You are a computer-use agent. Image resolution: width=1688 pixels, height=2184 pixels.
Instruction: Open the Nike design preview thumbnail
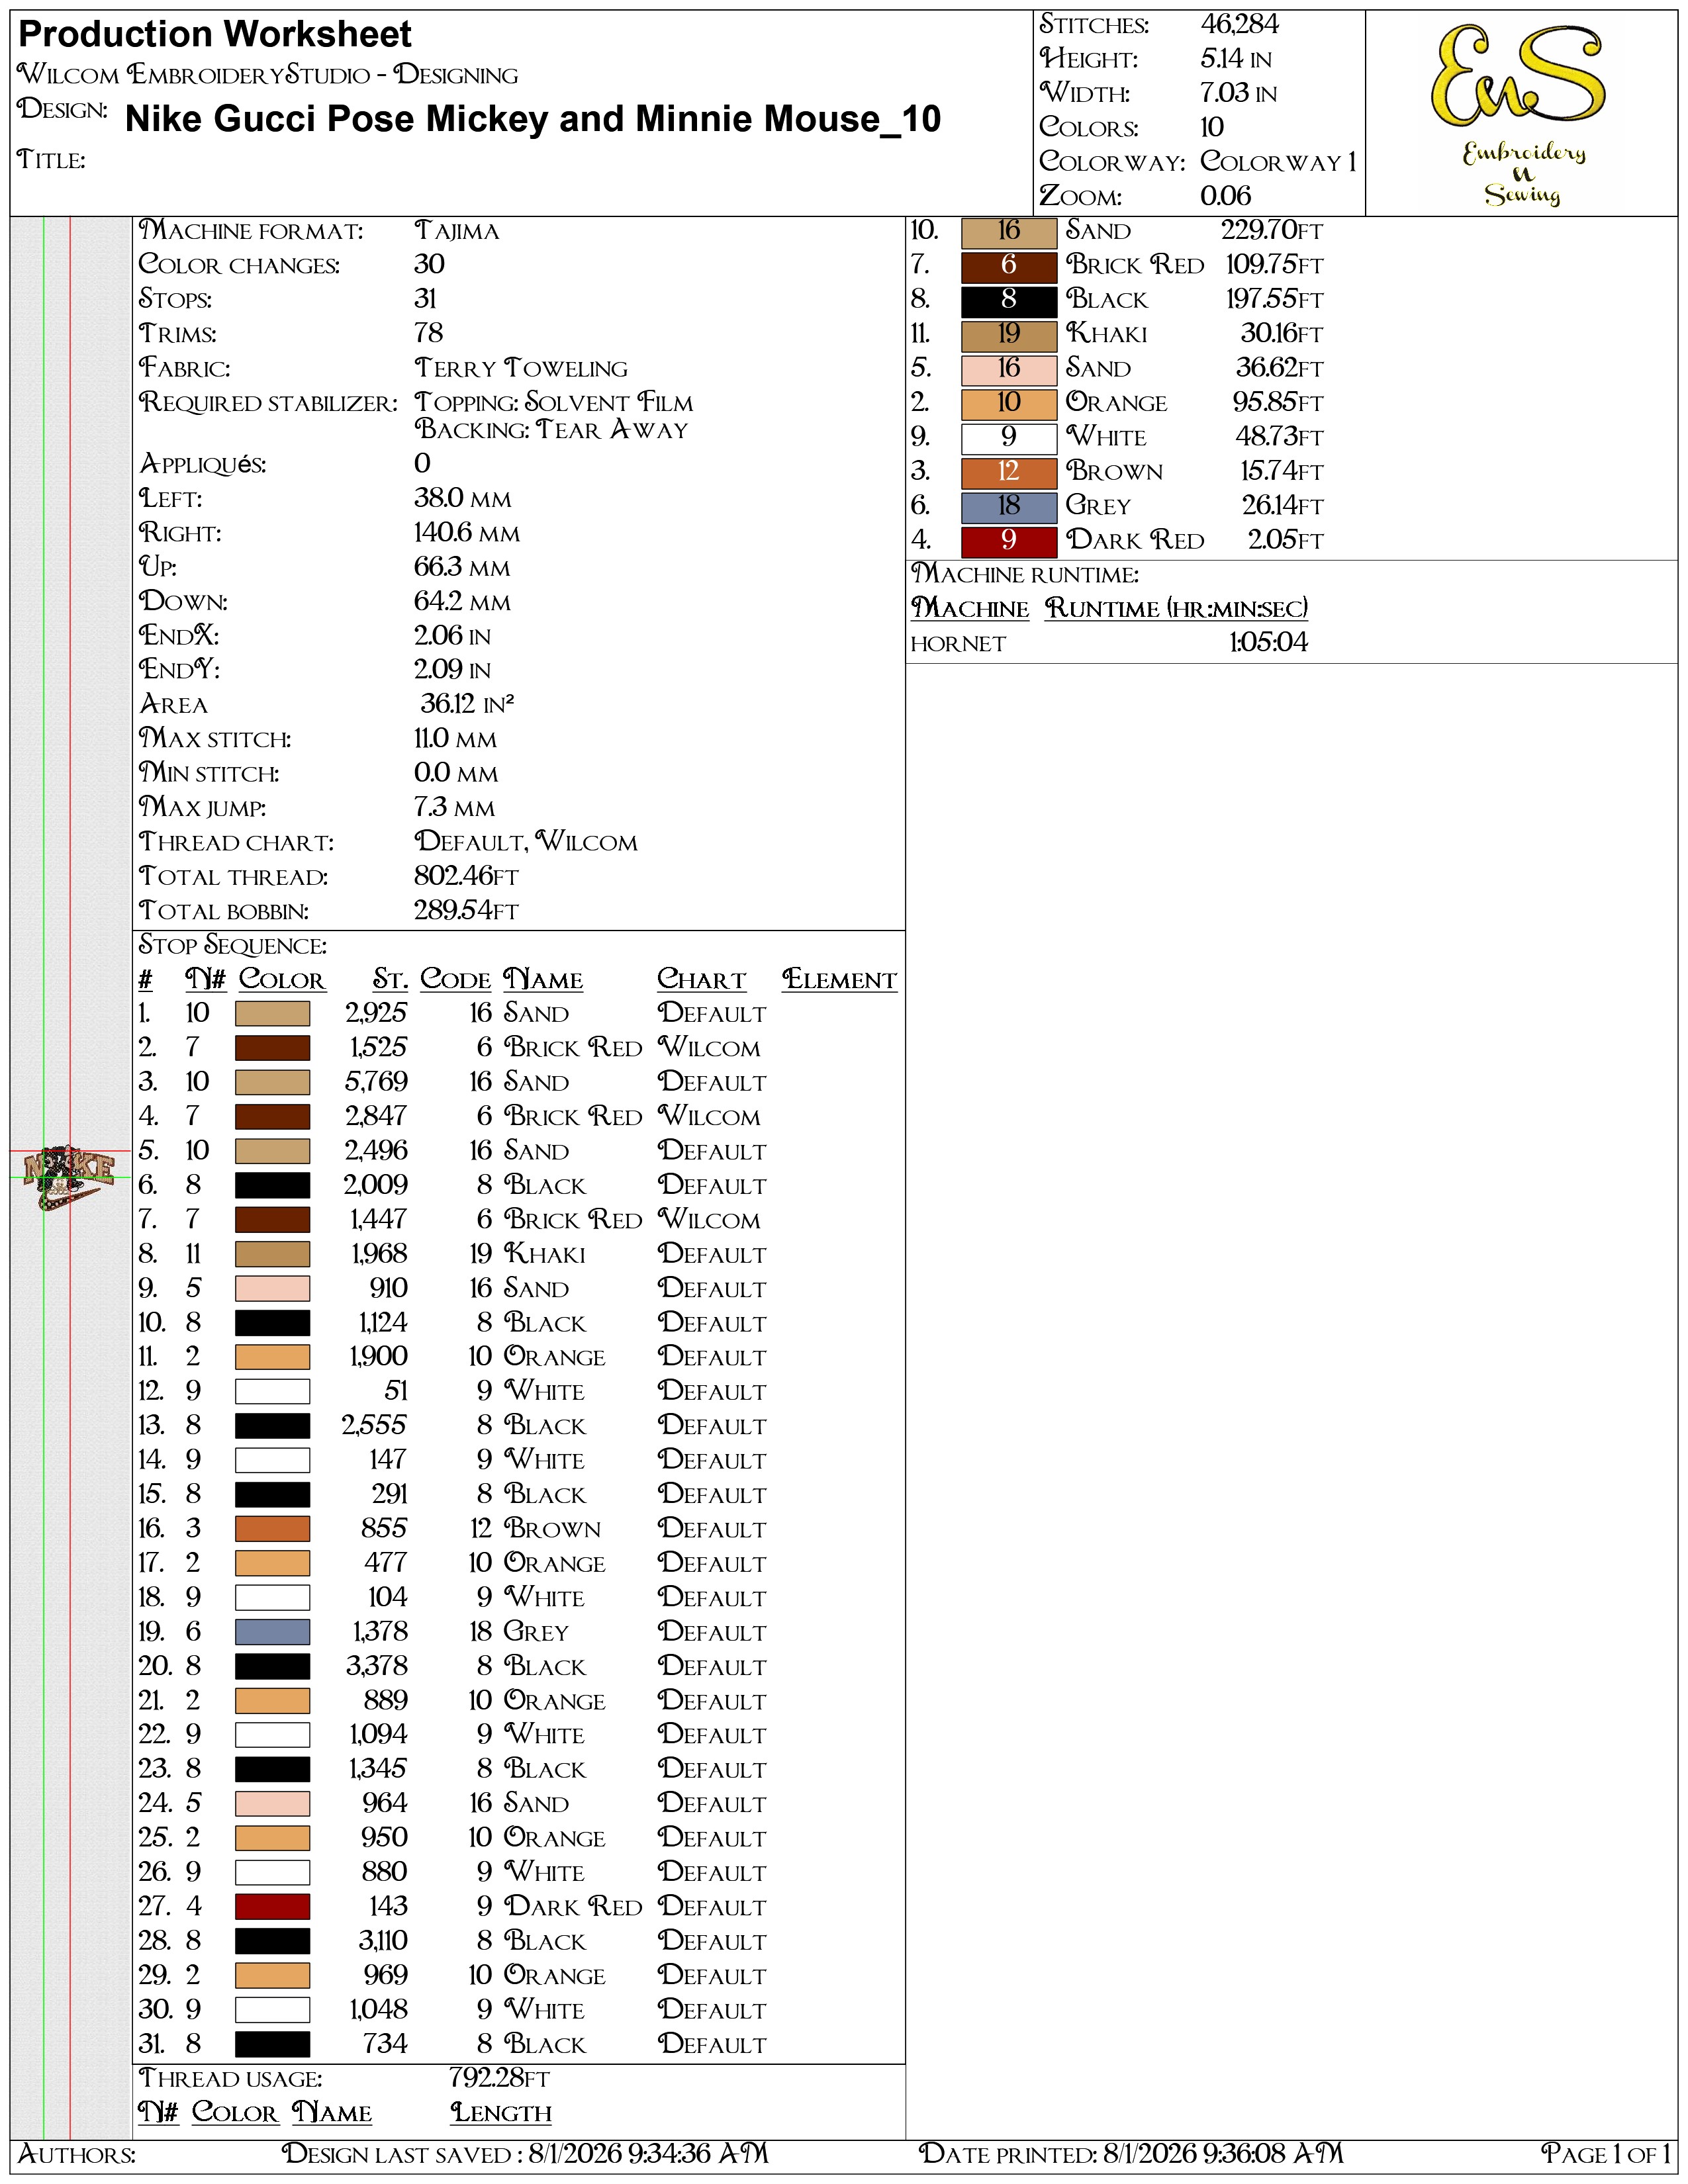(x=69, y=1177)
